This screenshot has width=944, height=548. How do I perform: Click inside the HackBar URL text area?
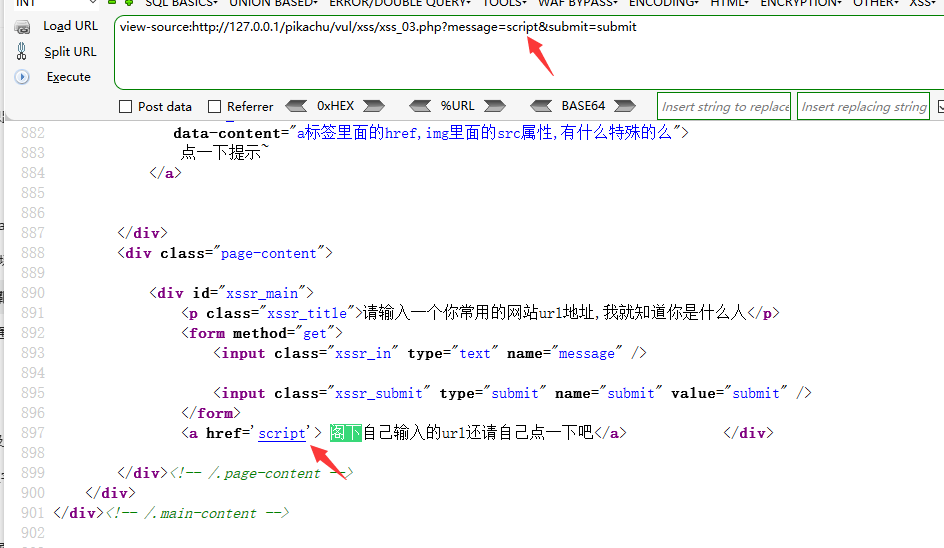point(529,53)
